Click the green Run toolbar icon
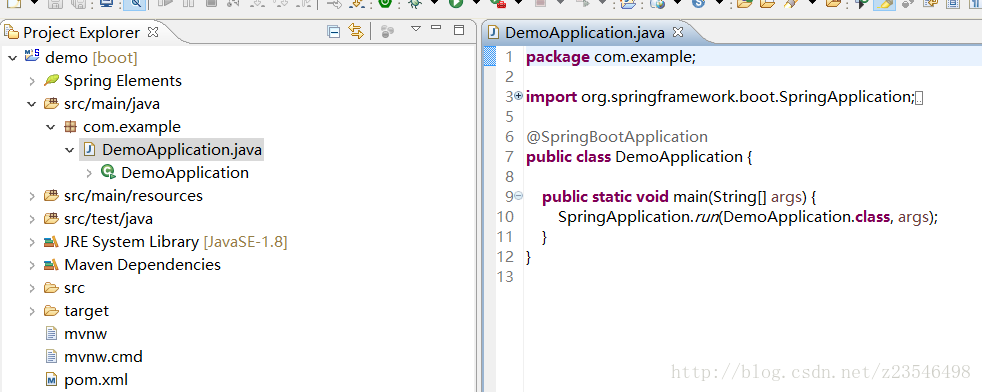 (456, 4)
